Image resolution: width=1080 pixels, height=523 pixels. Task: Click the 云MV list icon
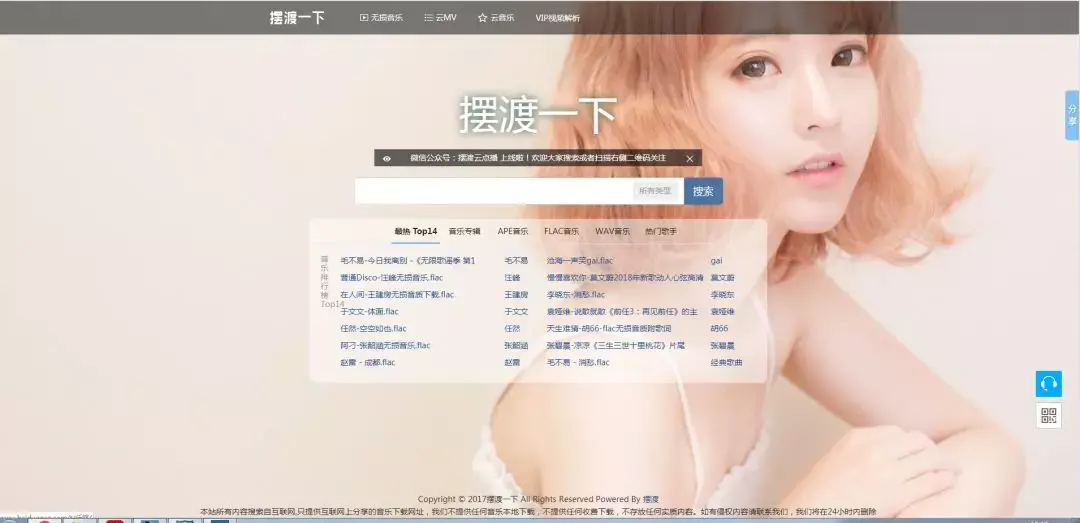pos(428,18)
